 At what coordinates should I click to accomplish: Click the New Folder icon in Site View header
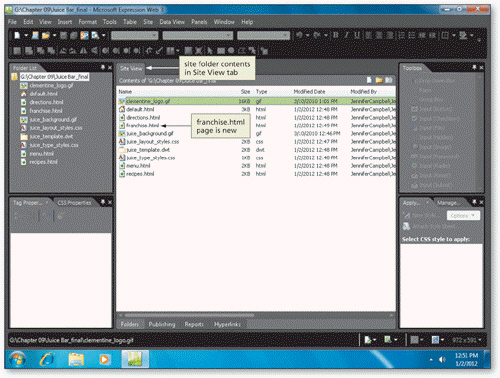379,80
